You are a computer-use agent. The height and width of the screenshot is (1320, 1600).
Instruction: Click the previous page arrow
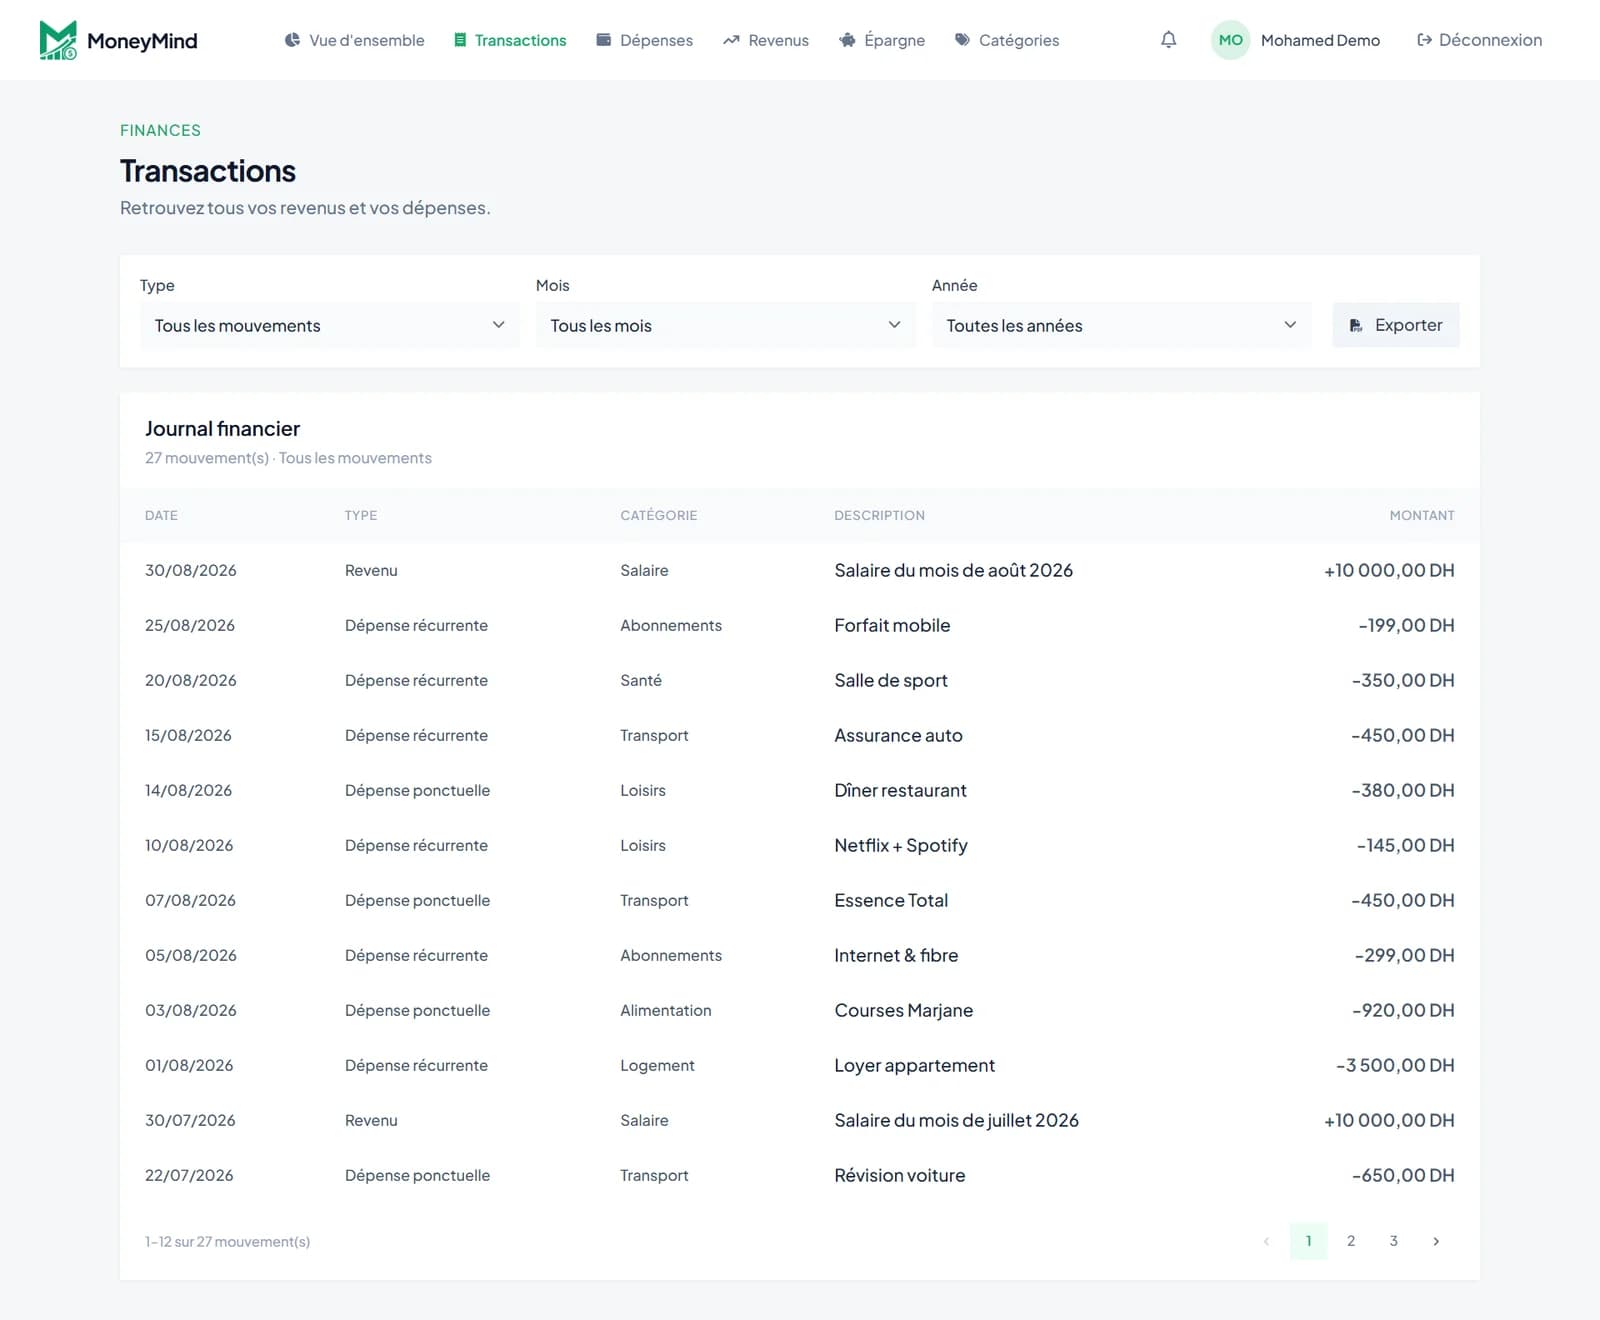[1266, 1241]
